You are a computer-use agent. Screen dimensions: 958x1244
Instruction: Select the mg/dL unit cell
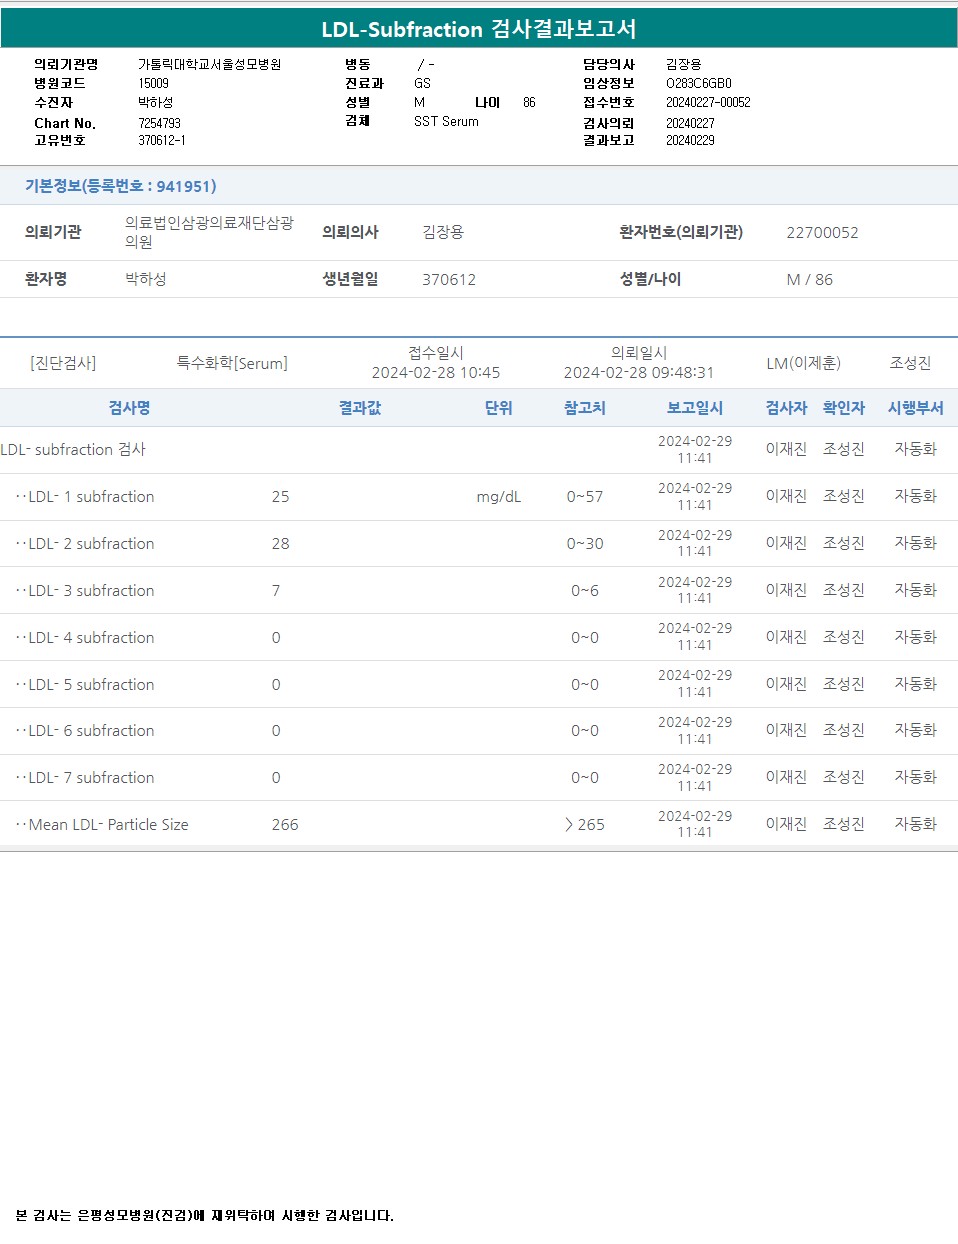coord(498,497)
